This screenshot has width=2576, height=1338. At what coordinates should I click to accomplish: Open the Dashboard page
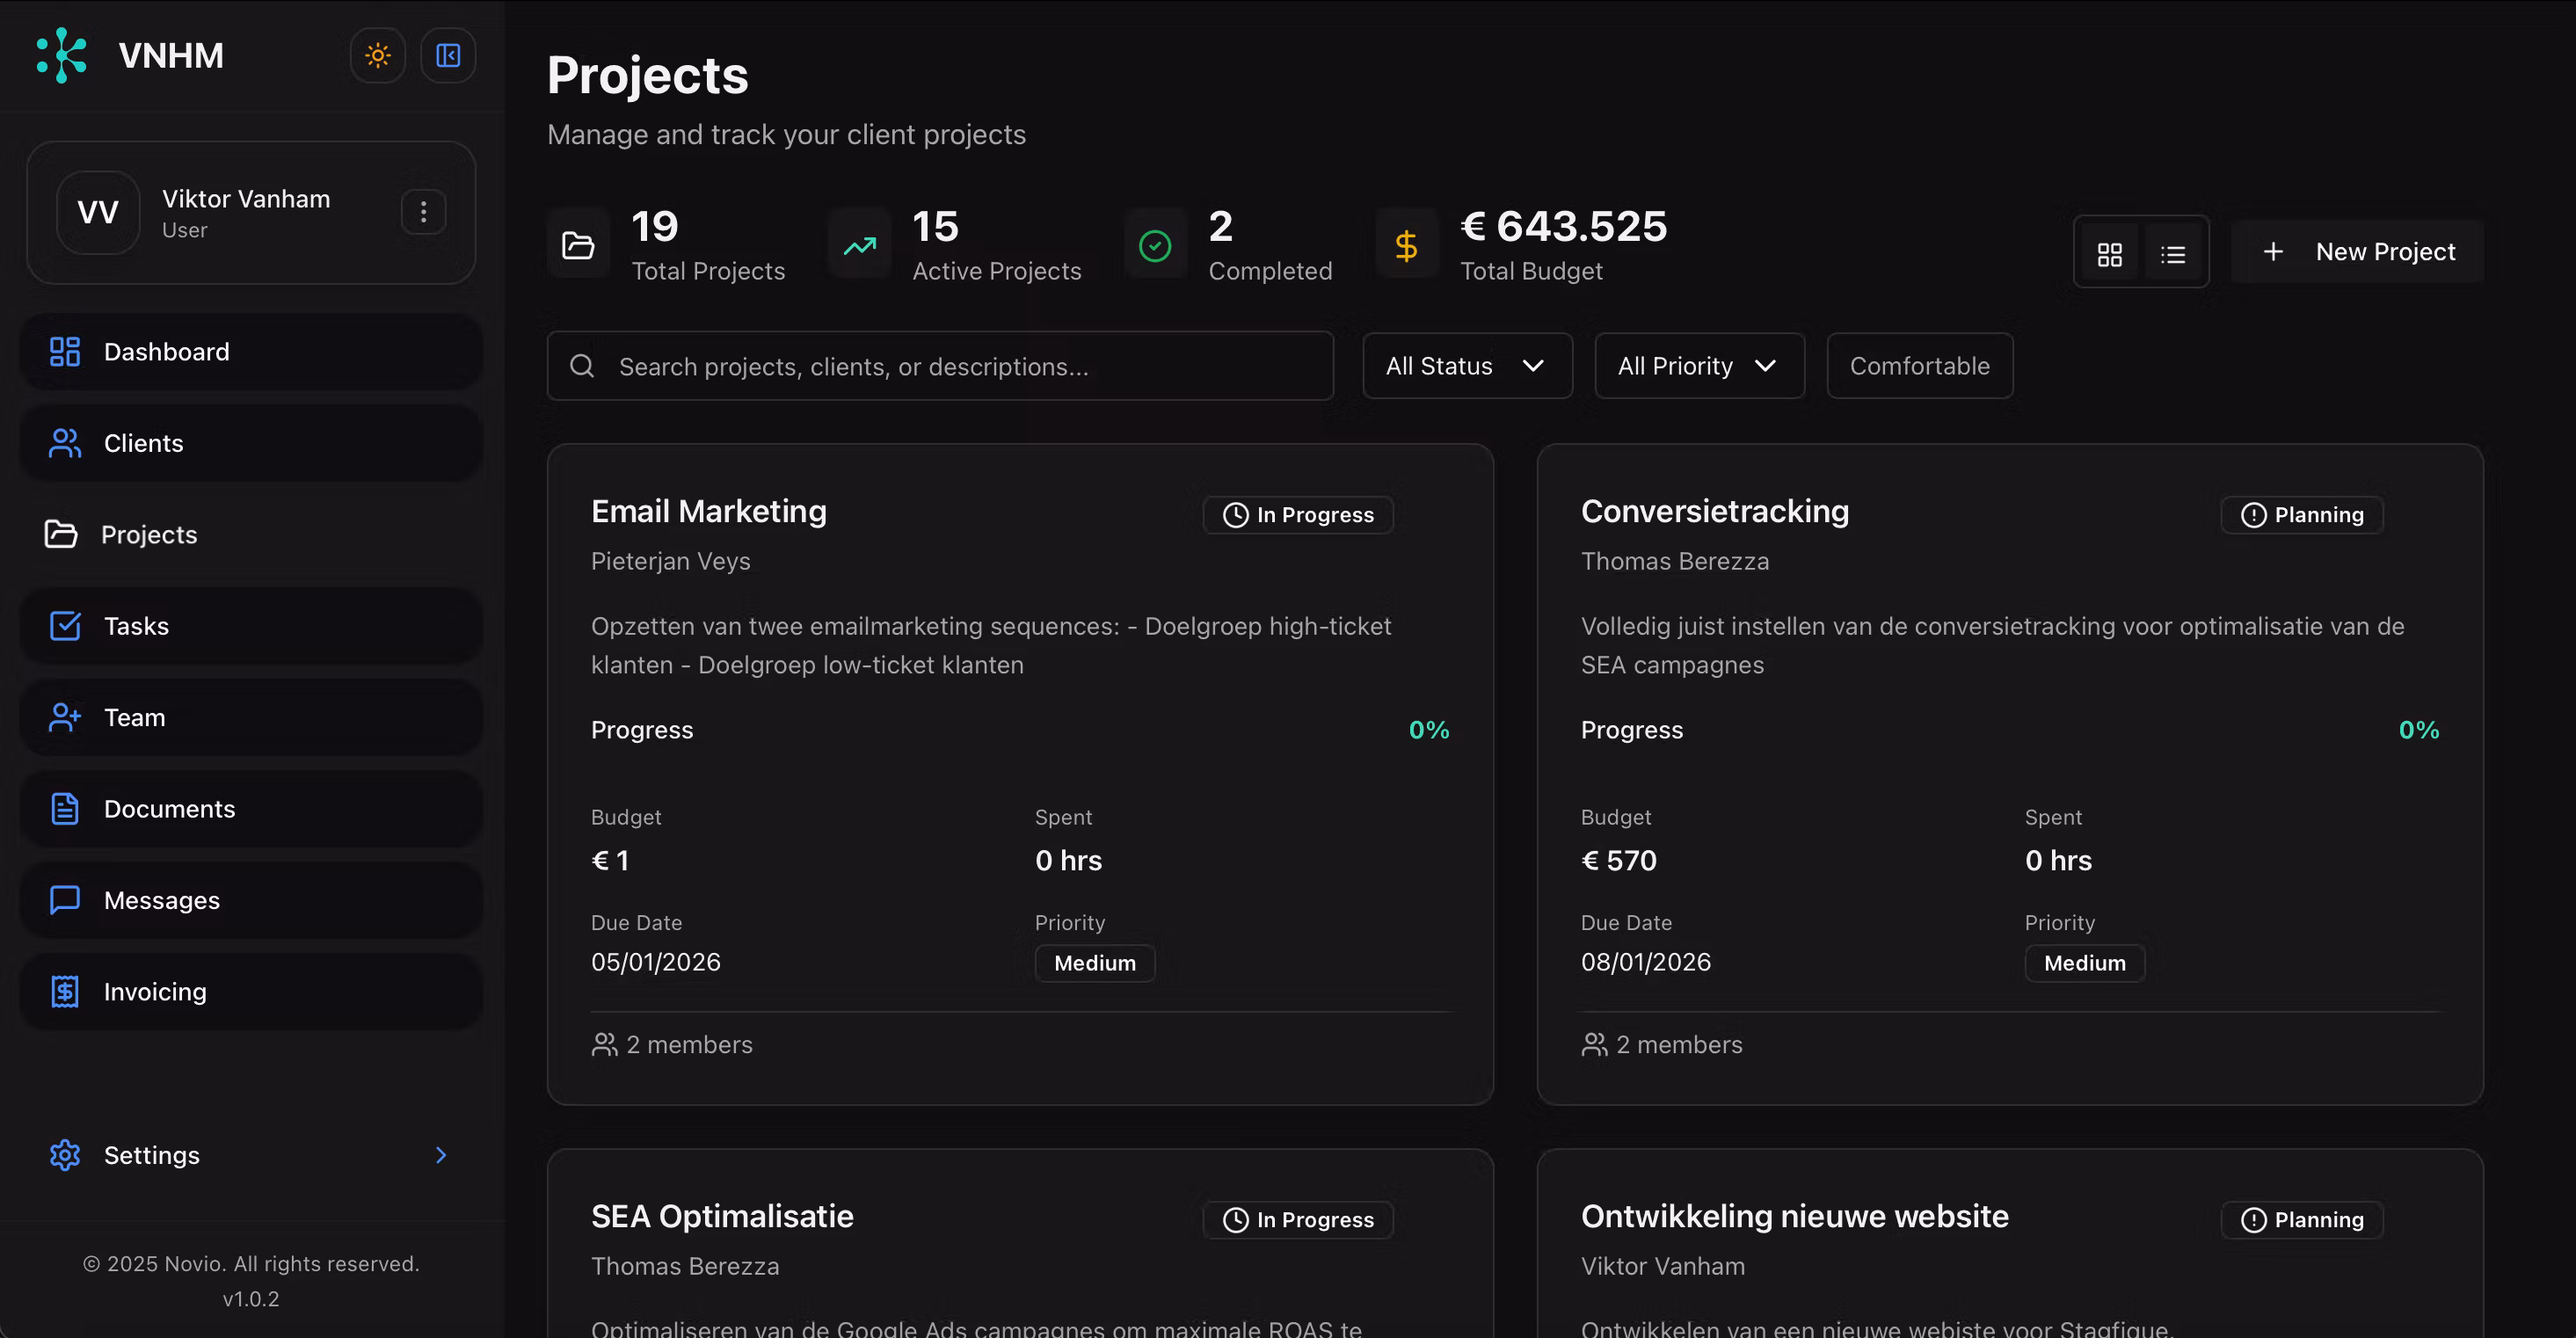251,352
